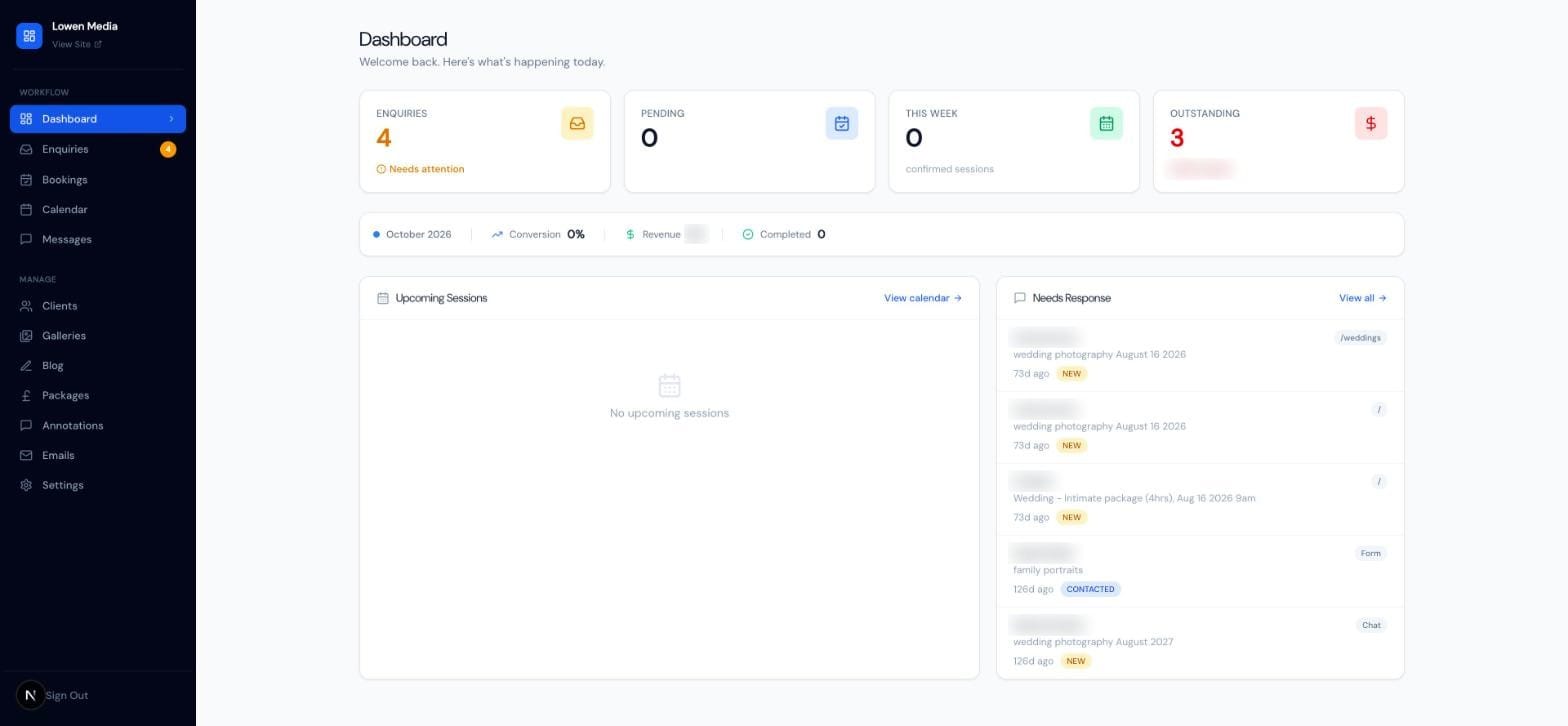Click the confirmed sessions label
The width and height of the screenshot is (1568, 726).
[x=949, y=169]
